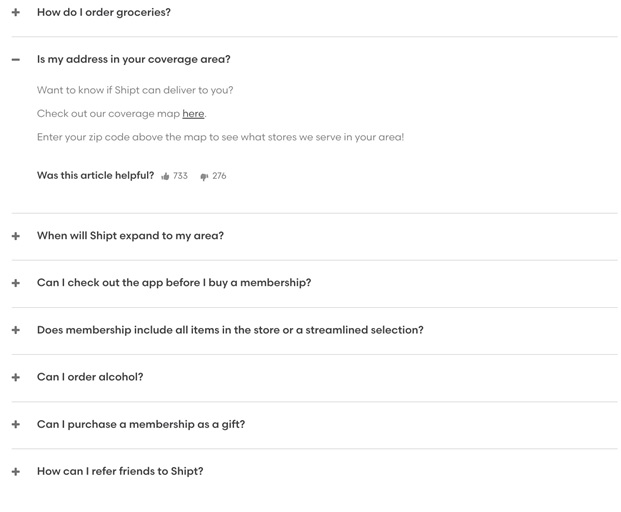Click plus icon beside order alcohol question

(x=16, y=377)
